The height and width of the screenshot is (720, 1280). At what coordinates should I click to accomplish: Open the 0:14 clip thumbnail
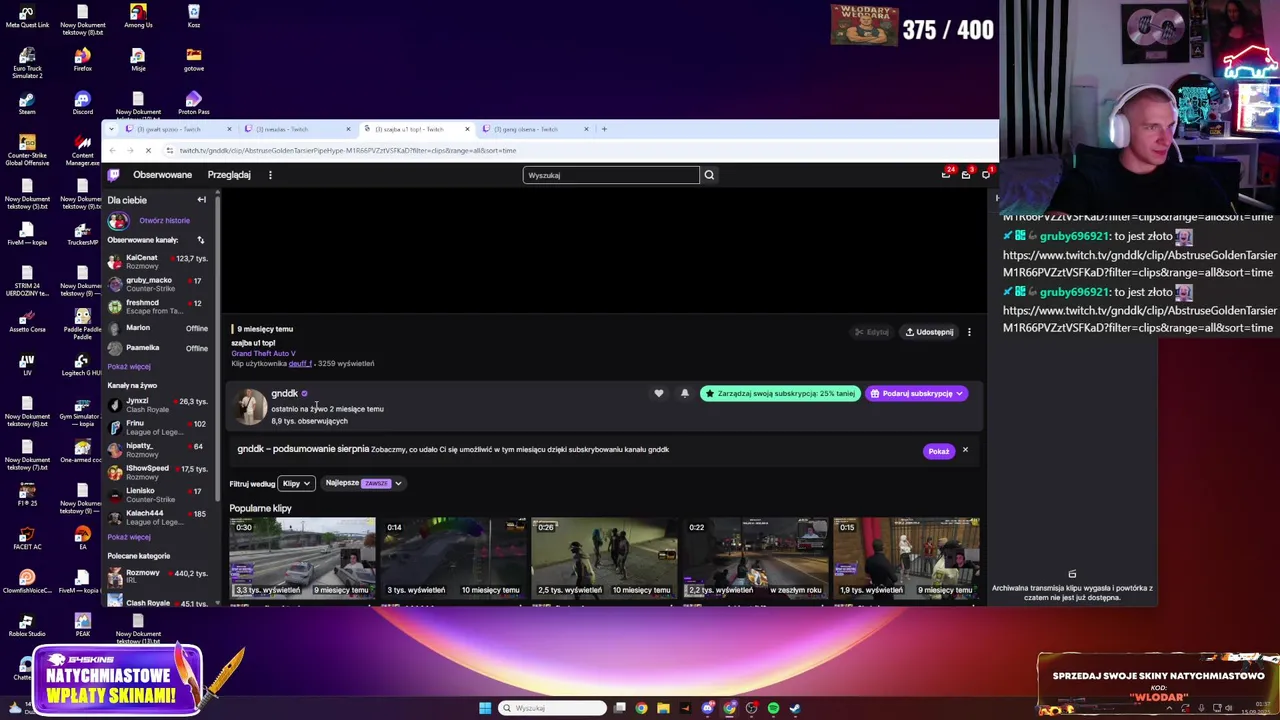click(x=453, y=557)
